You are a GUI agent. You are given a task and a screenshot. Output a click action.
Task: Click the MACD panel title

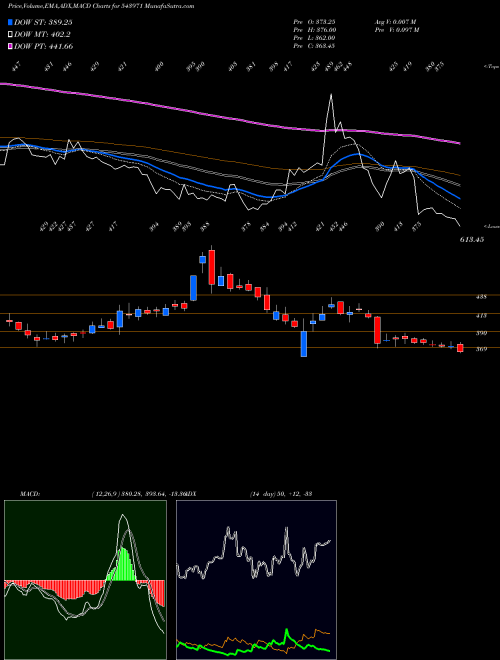click(x=29, y=494)
